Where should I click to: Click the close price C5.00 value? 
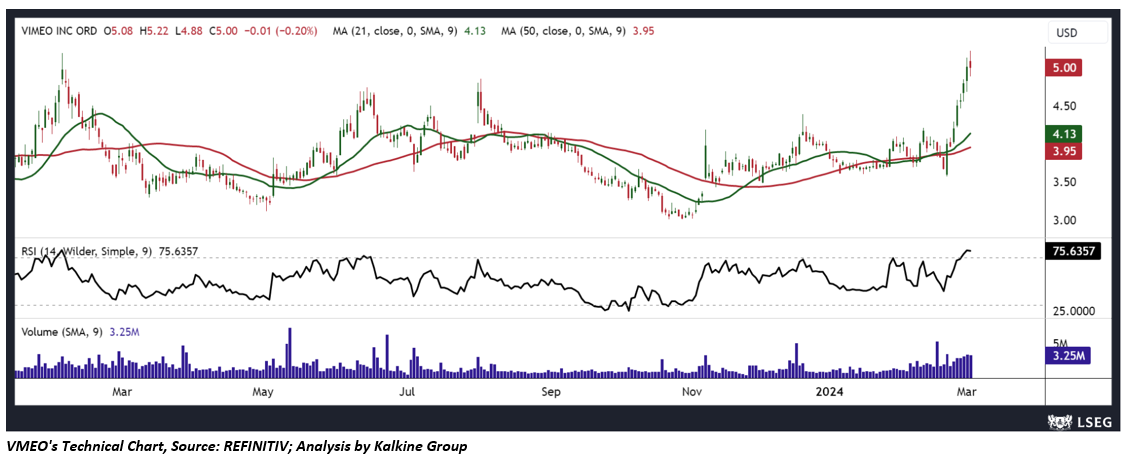click(x=222, y=31)
